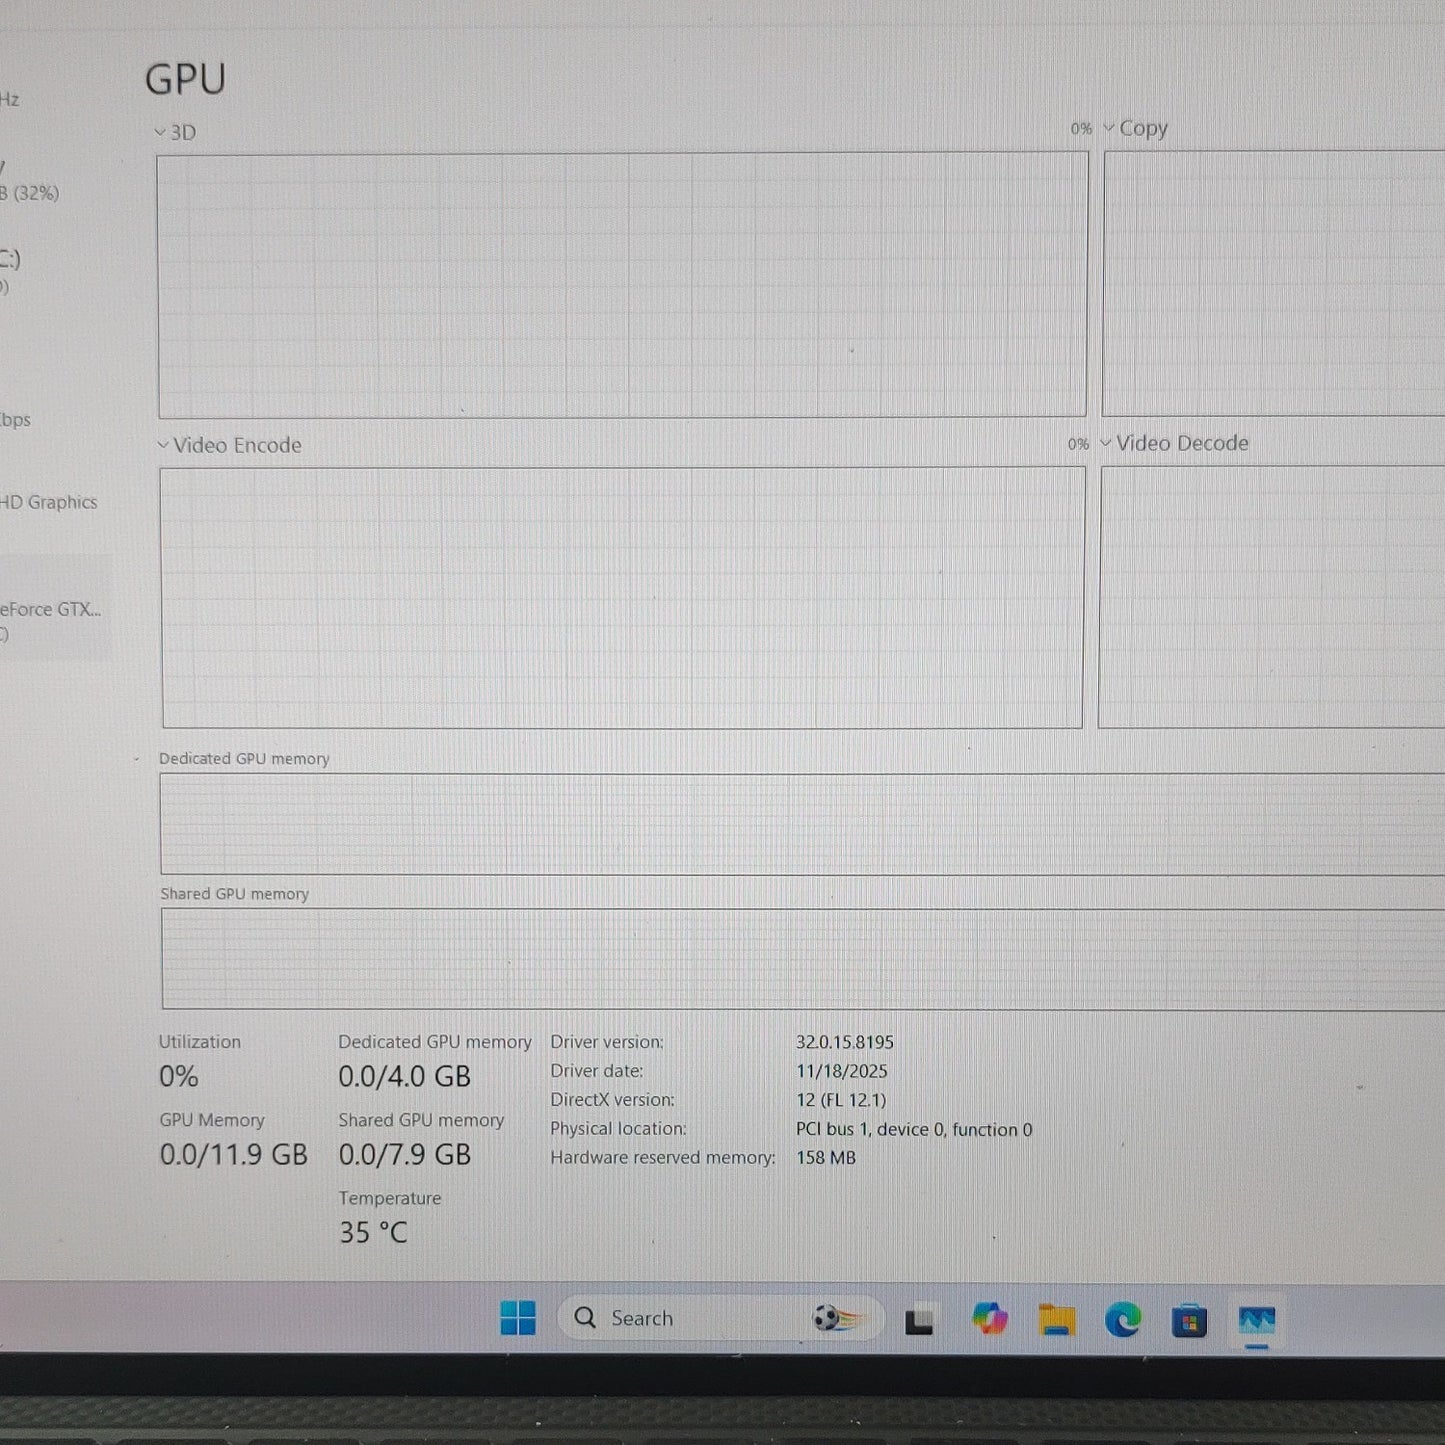
Task: Click the soccer ball search highlight icon
Action: (x=836, y=1318)
